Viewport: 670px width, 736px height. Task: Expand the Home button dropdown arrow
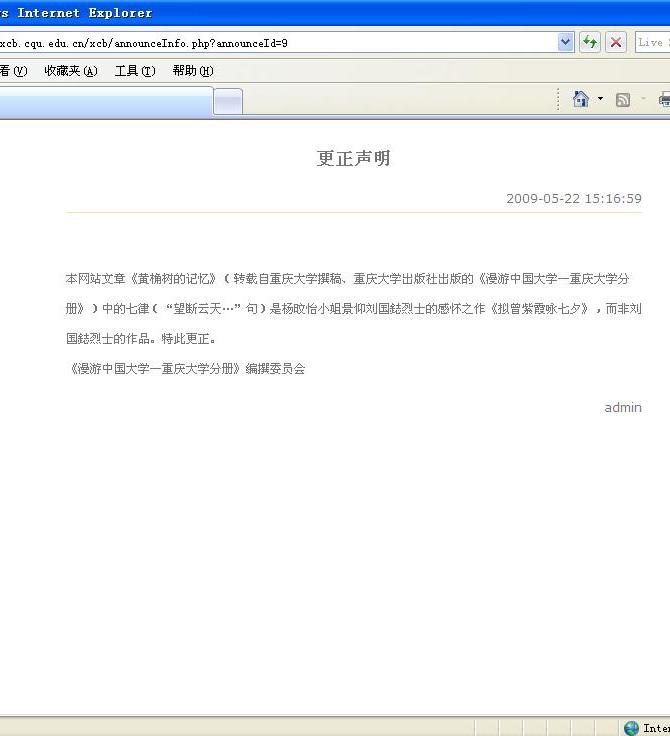click(x=600, y=99)
